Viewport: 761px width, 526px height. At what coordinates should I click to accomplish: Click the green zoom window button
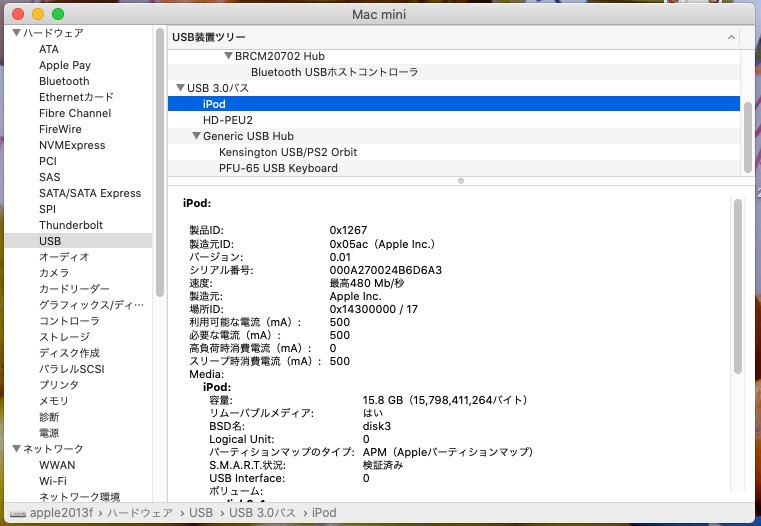click(58, 14)
